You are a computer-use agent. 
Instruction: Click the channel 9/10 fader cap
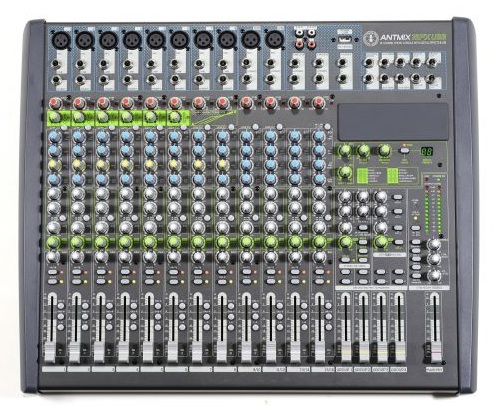pos(246,352)
